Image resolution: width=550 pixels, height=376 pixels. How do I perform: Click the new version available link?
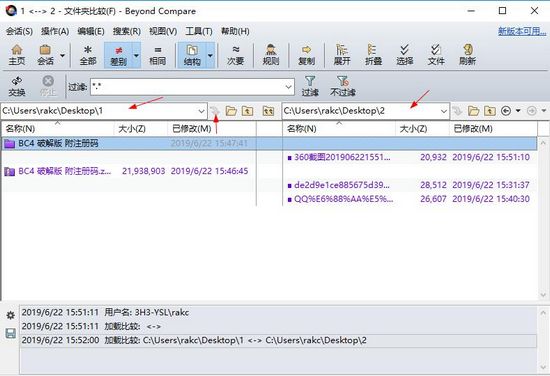coord(522,31)
